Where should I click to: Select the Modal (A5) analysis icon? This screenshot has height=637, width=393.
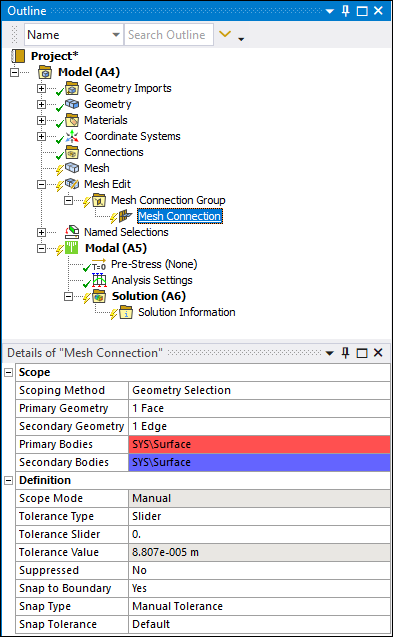coord(72,248)
